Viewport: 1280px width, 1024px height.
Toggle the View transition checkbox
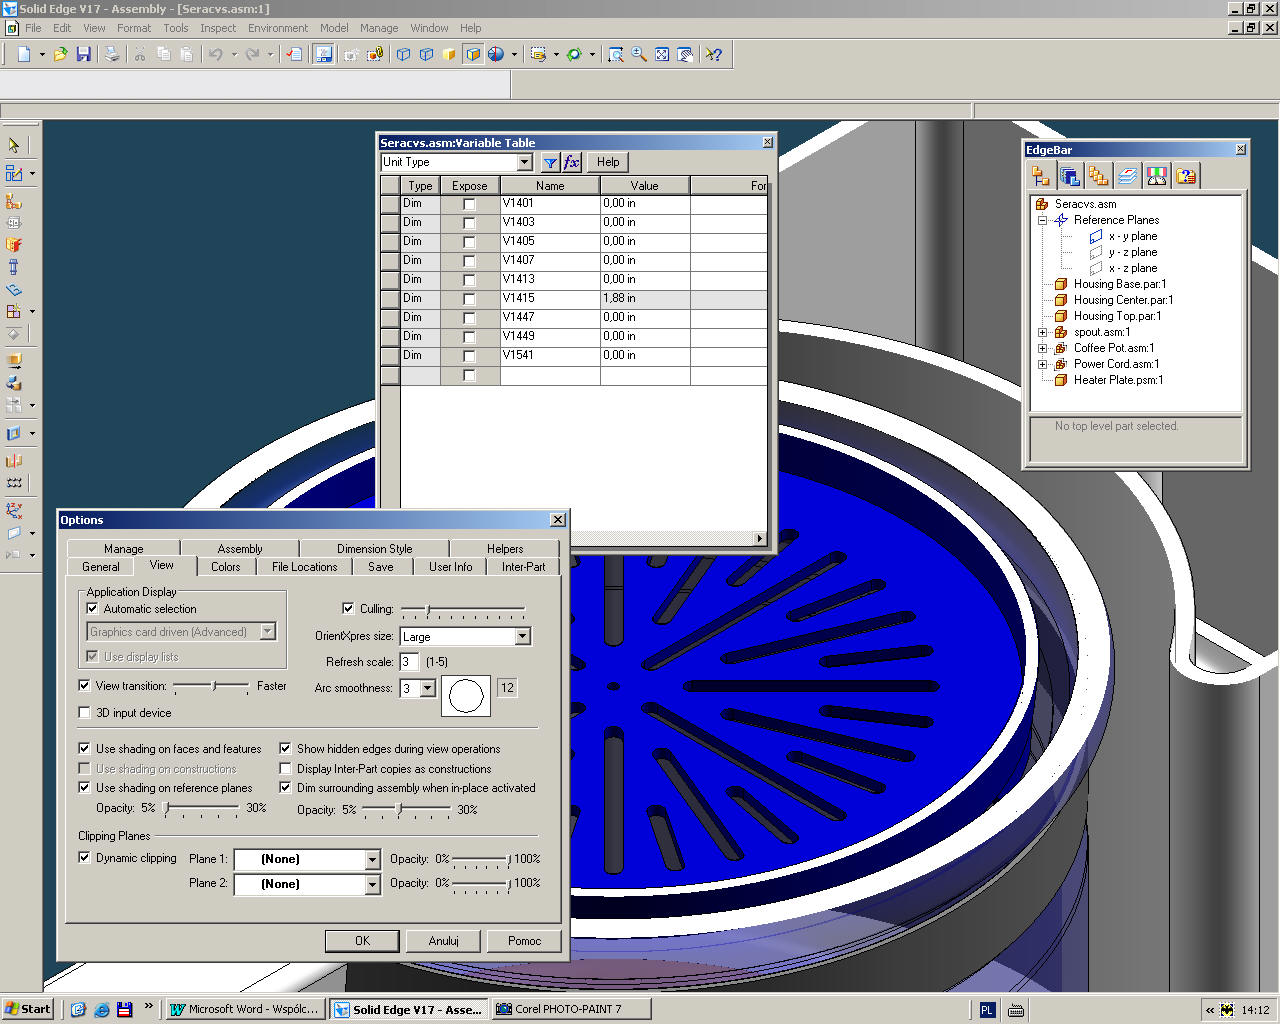pyautogui.click(x=85, y=686)
